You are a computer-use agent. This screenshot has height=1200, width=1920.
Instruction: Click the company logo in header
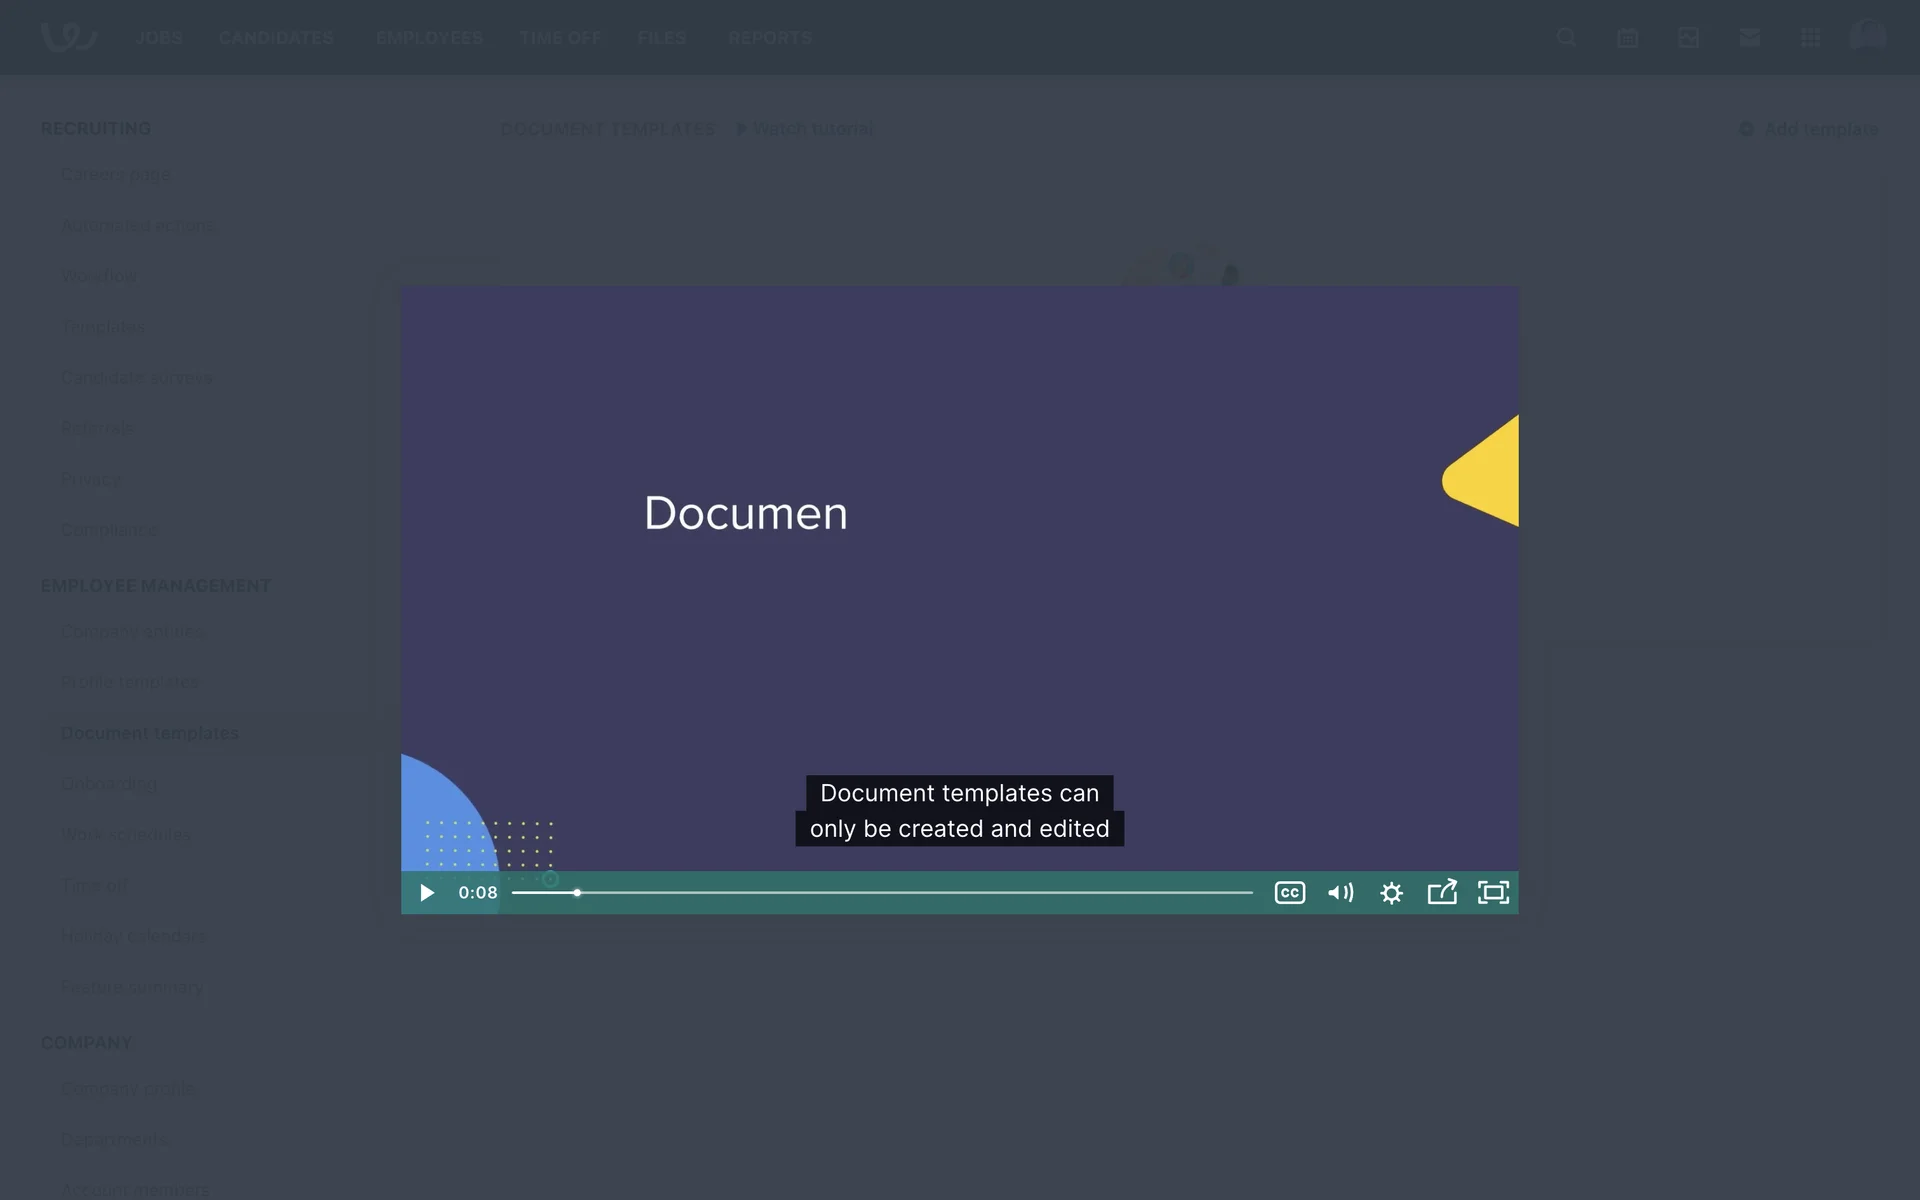tap(68, 37)
